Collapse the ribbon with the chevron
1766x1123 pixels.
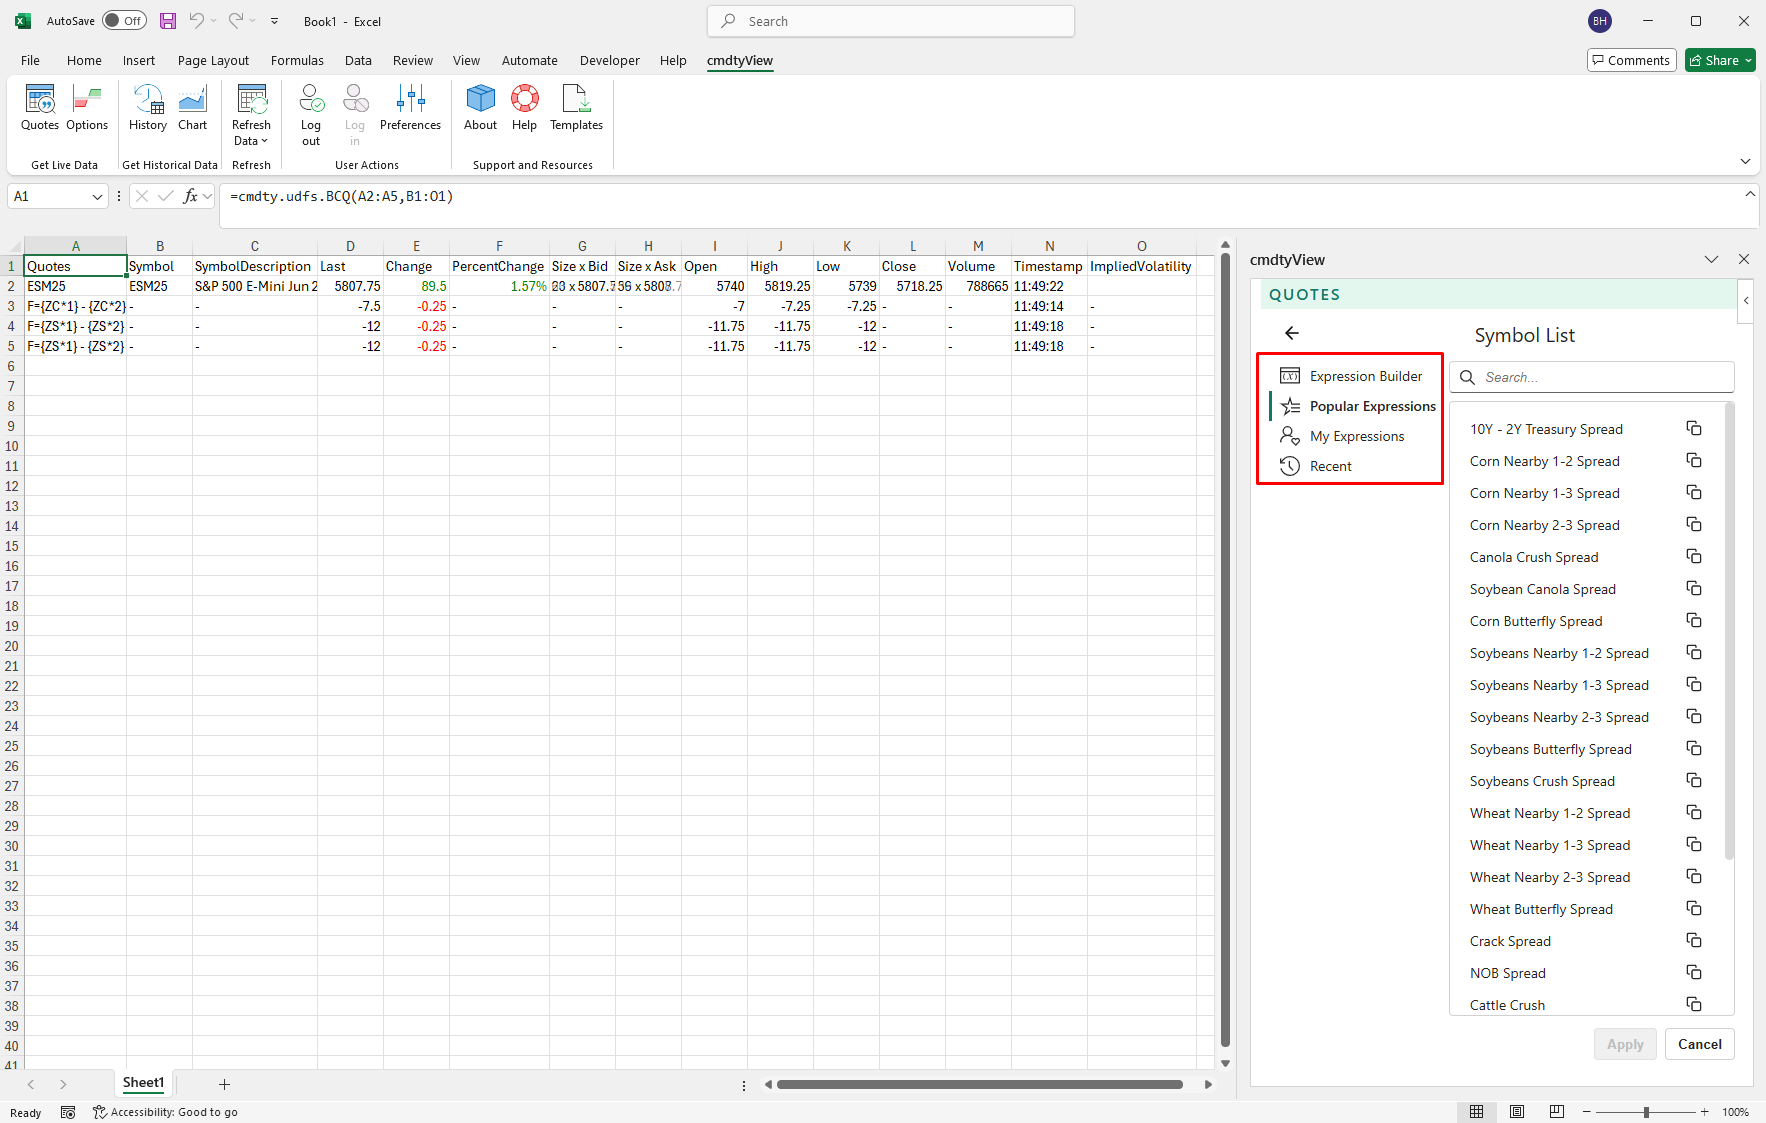pos(1744,161)
